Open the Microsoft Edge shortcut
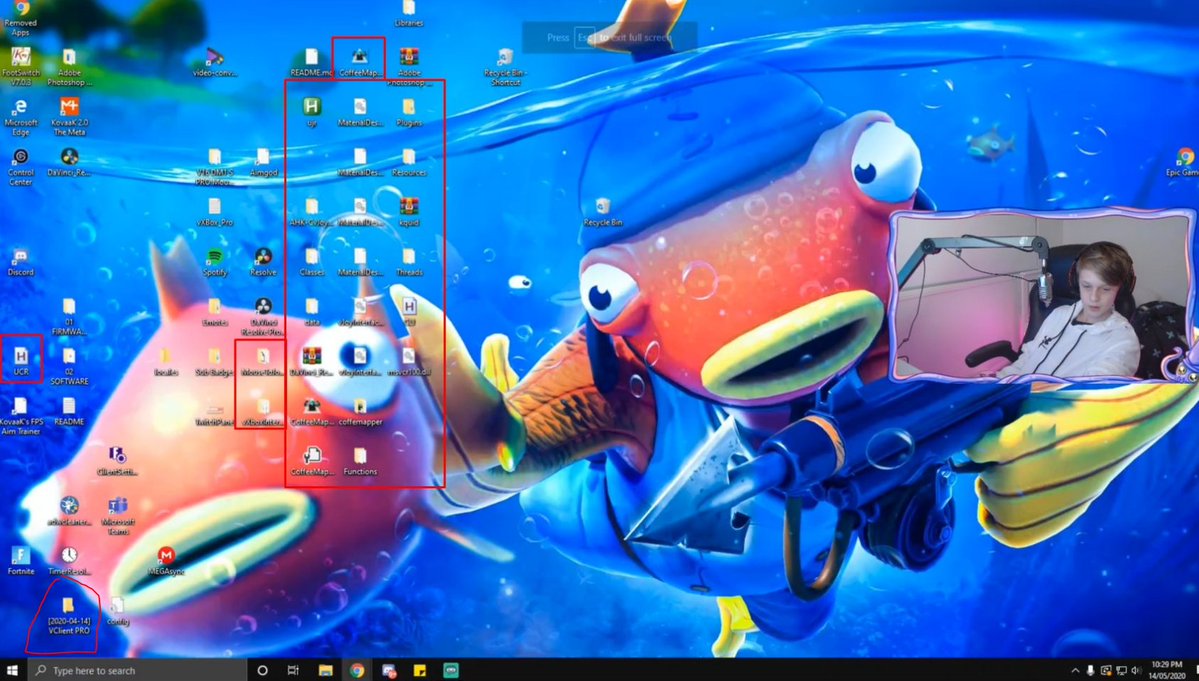The image size is (1199, 681). 20,107
